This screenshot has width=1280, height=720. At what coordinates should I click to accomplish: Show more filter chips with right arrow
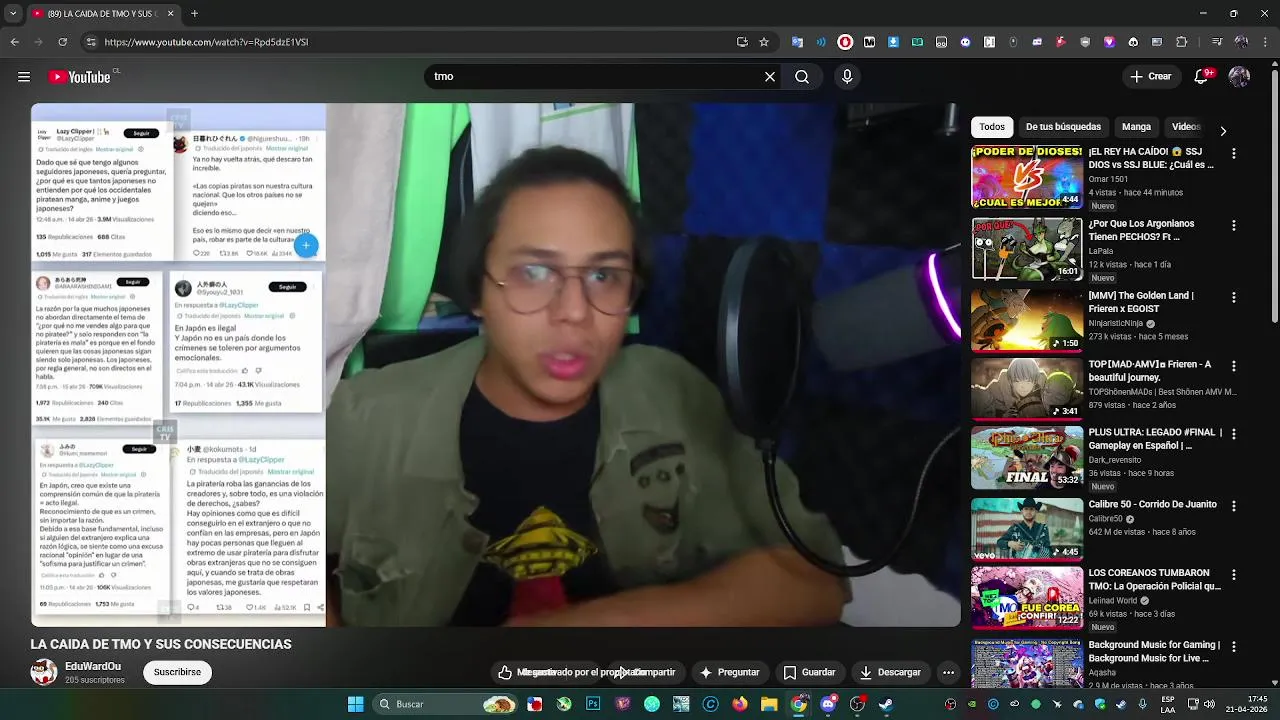pyautogui.click(x=1223, y=131)
